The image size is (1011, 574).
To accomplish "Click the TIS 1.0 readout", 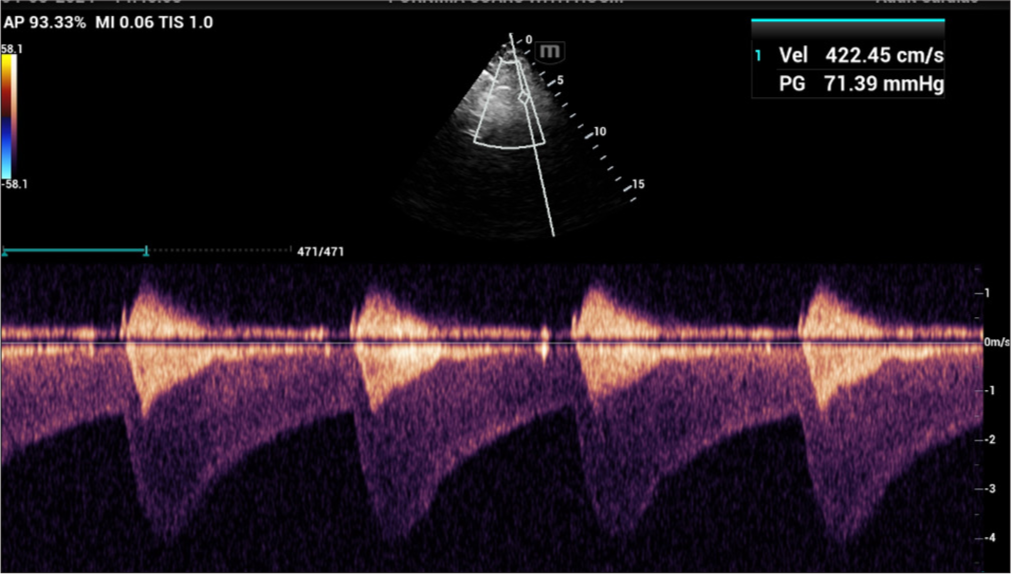I will (x=188, y=23).
